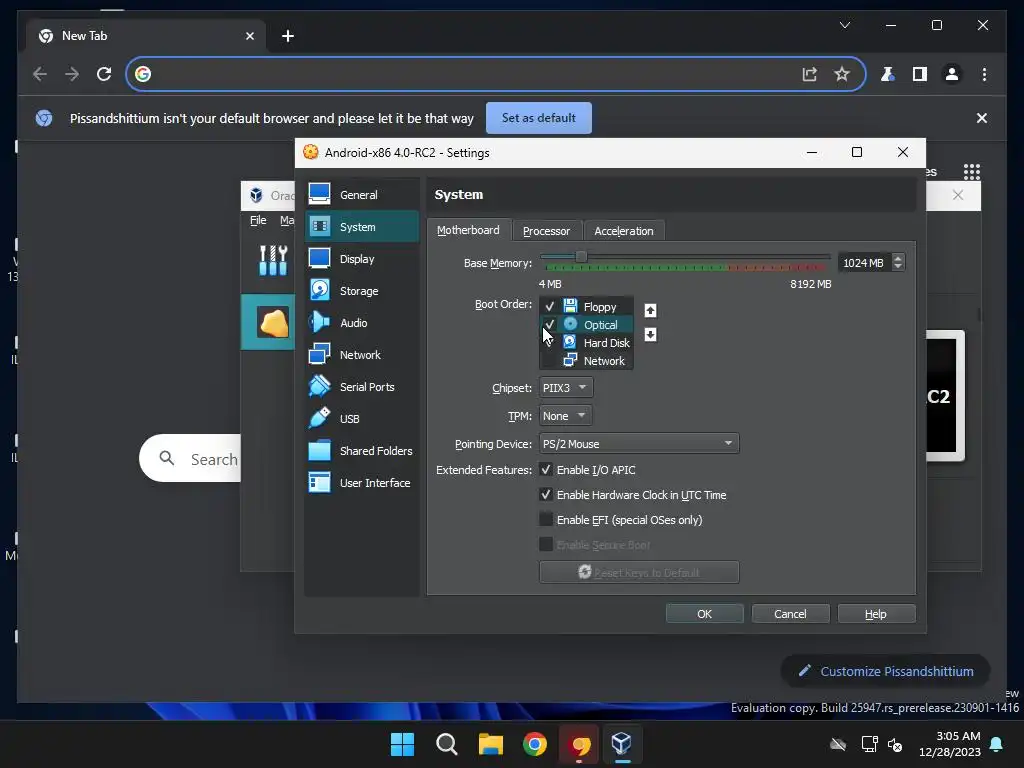Enable EFI (special OSes only)
The height and width of the screenshot is (768, 1024).
546,519
